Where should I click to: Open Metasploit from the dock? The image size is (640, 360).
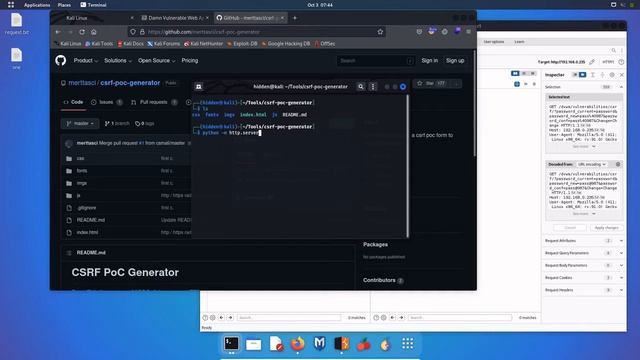click(x=320, y=344)
